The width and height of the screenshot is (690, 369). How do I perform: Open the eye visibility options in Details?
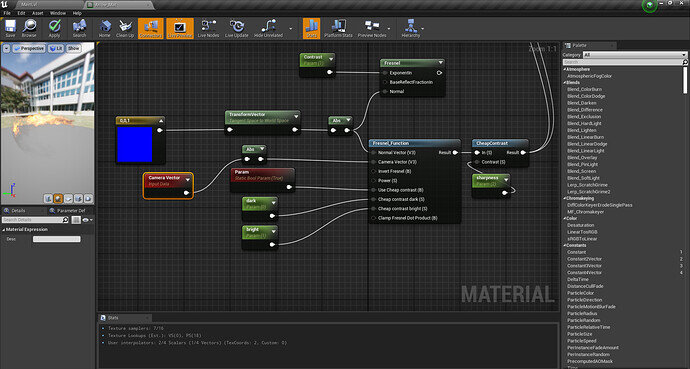87,220
